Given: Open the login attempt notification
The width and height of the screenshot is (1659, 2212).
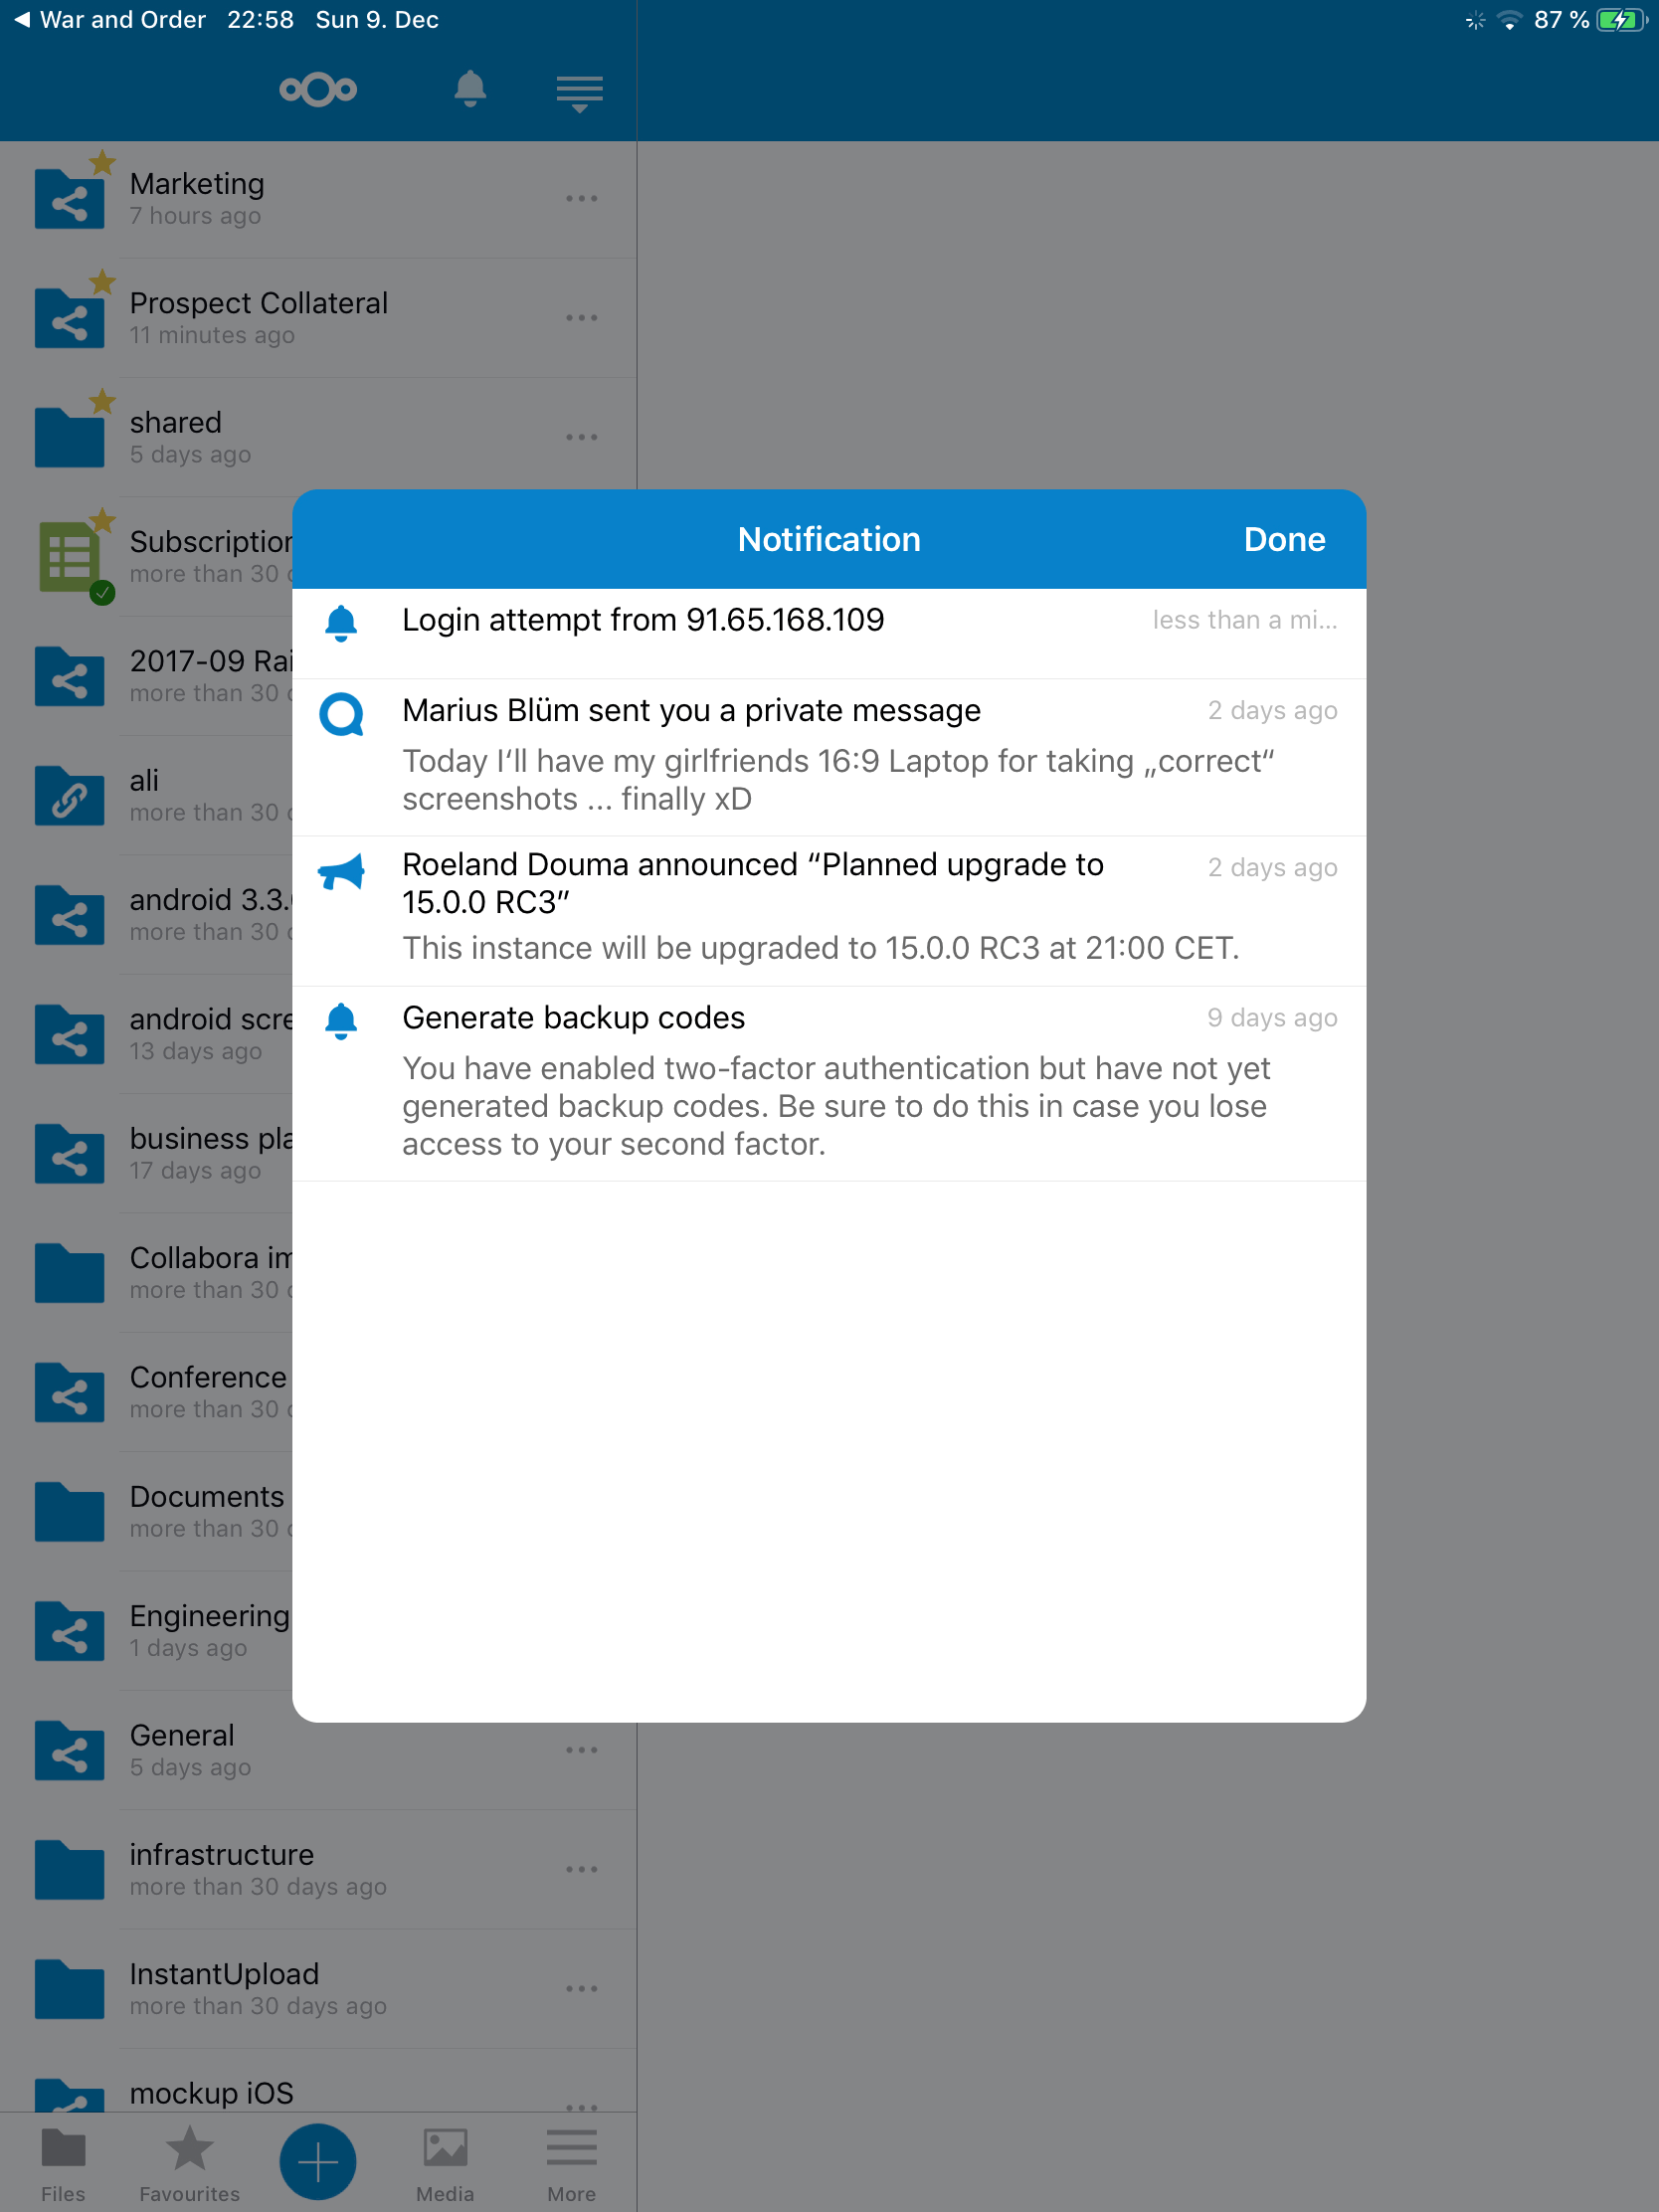Looking at the screenshot, I should click(x=642, y=621).
